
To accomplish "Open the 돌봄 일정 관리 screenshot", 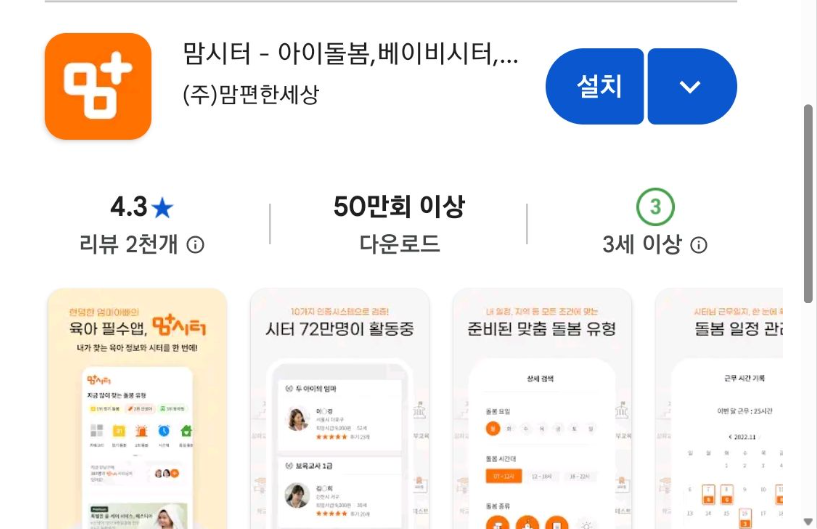I will point(719,409).
